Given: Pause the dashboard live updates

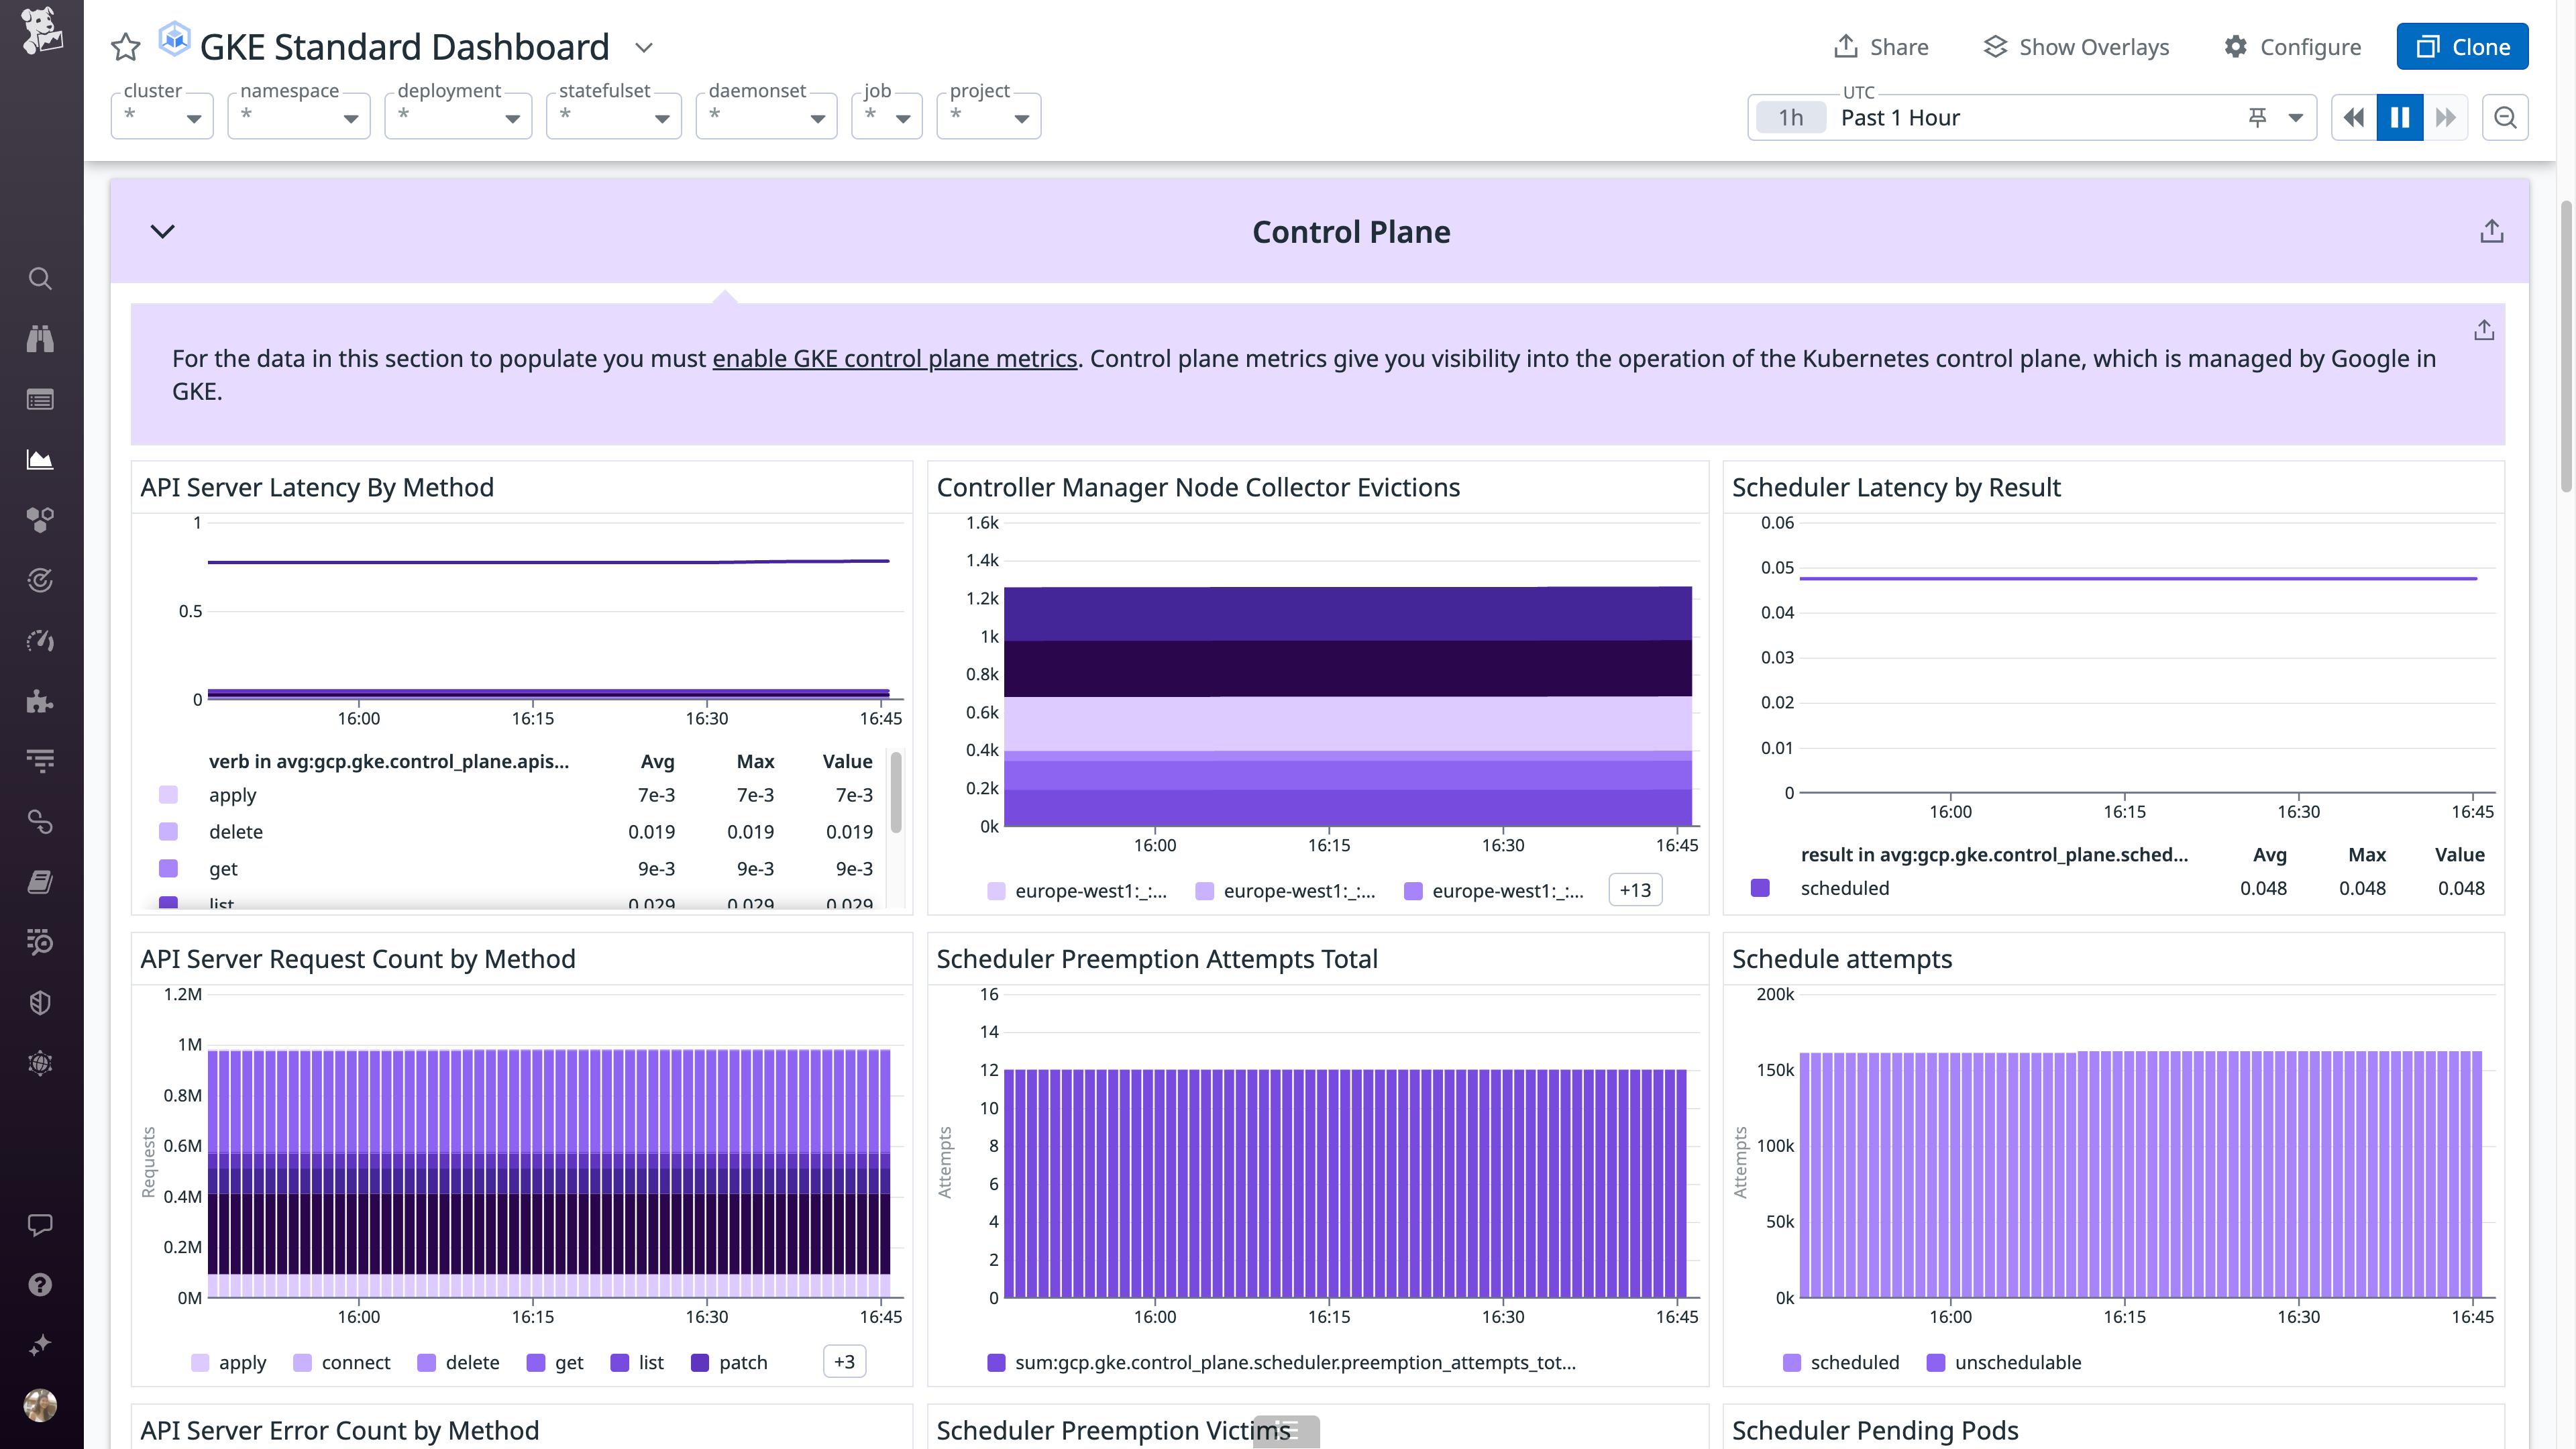Looking at the screenshot, I should click(x=2399, y=117).
